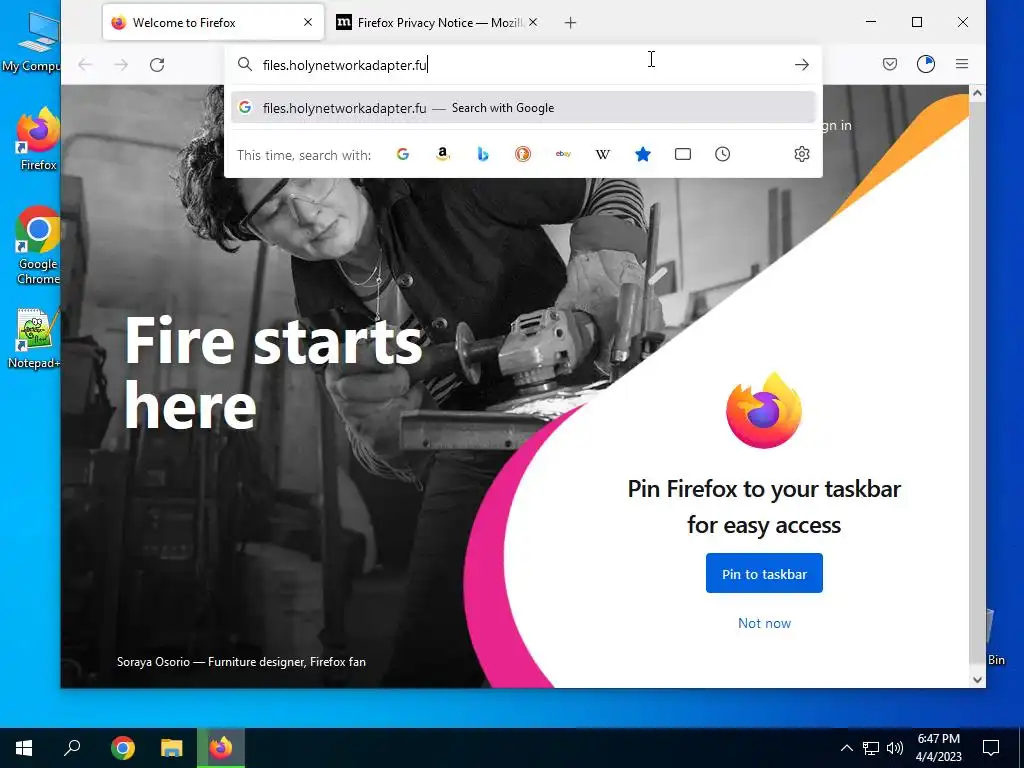Click in the address bar text field

(522, 65)
